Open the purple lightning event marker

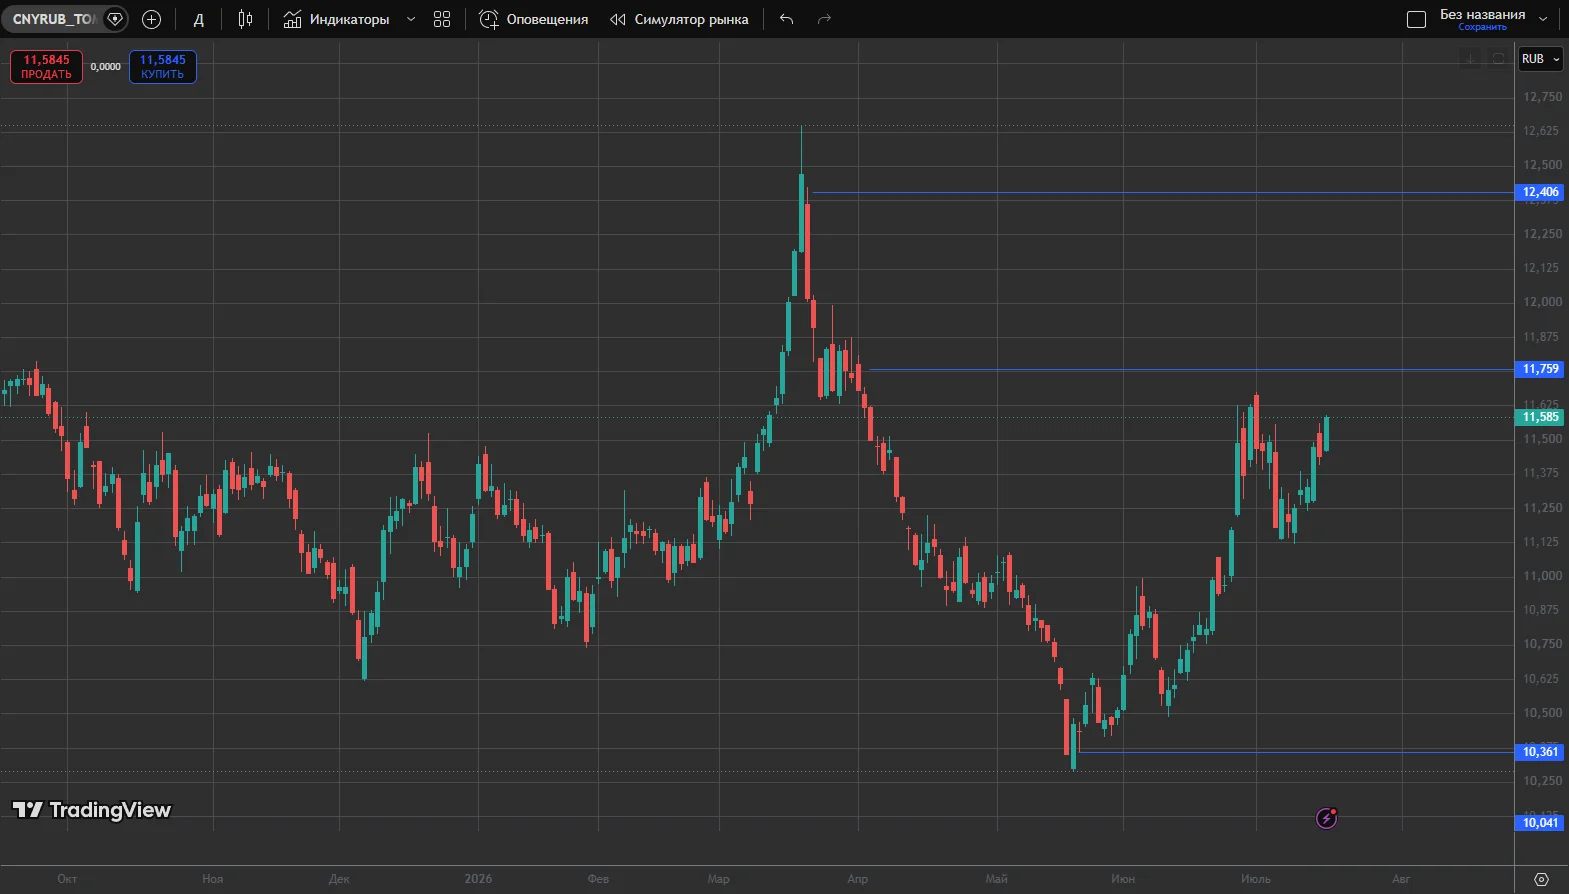[x=1326, y=819]
